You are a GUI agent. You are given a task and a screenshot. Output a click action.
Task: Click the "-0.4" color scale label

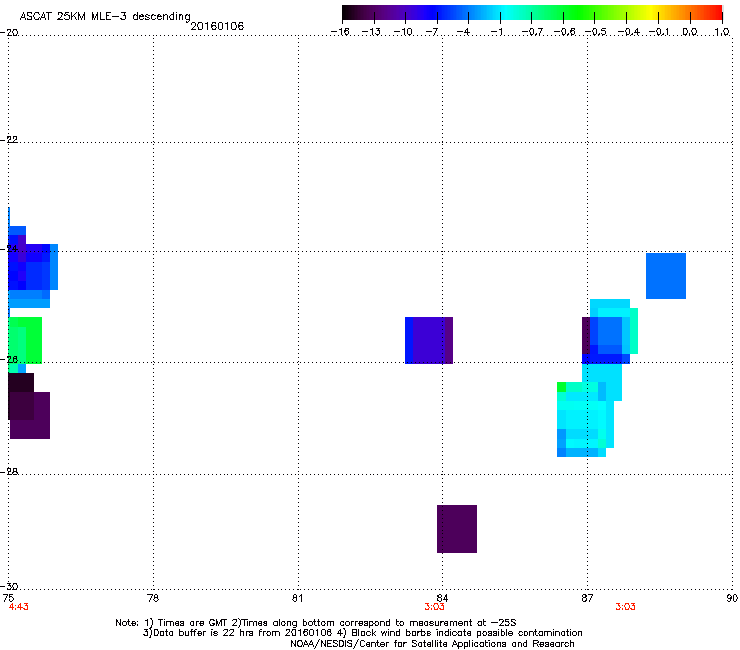click(x=628, y=32)
